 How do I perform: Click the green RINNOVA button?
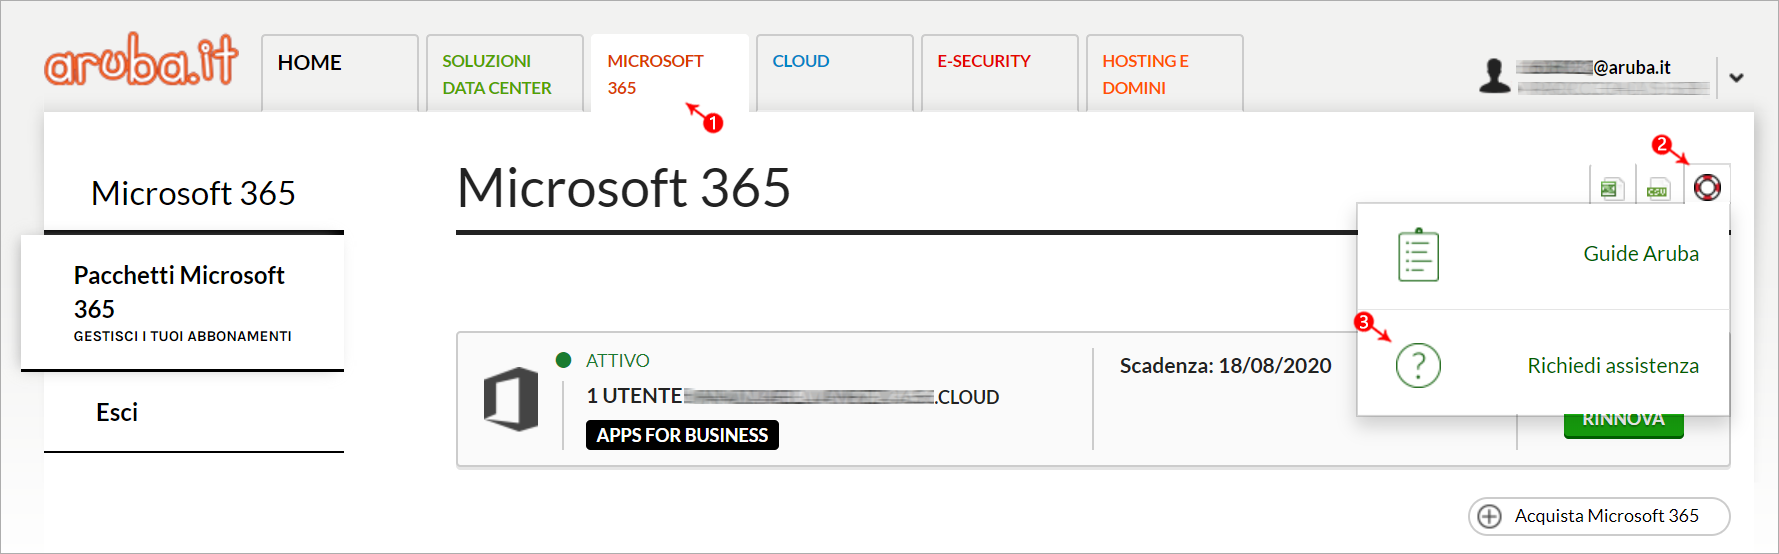pos(1623,424)
